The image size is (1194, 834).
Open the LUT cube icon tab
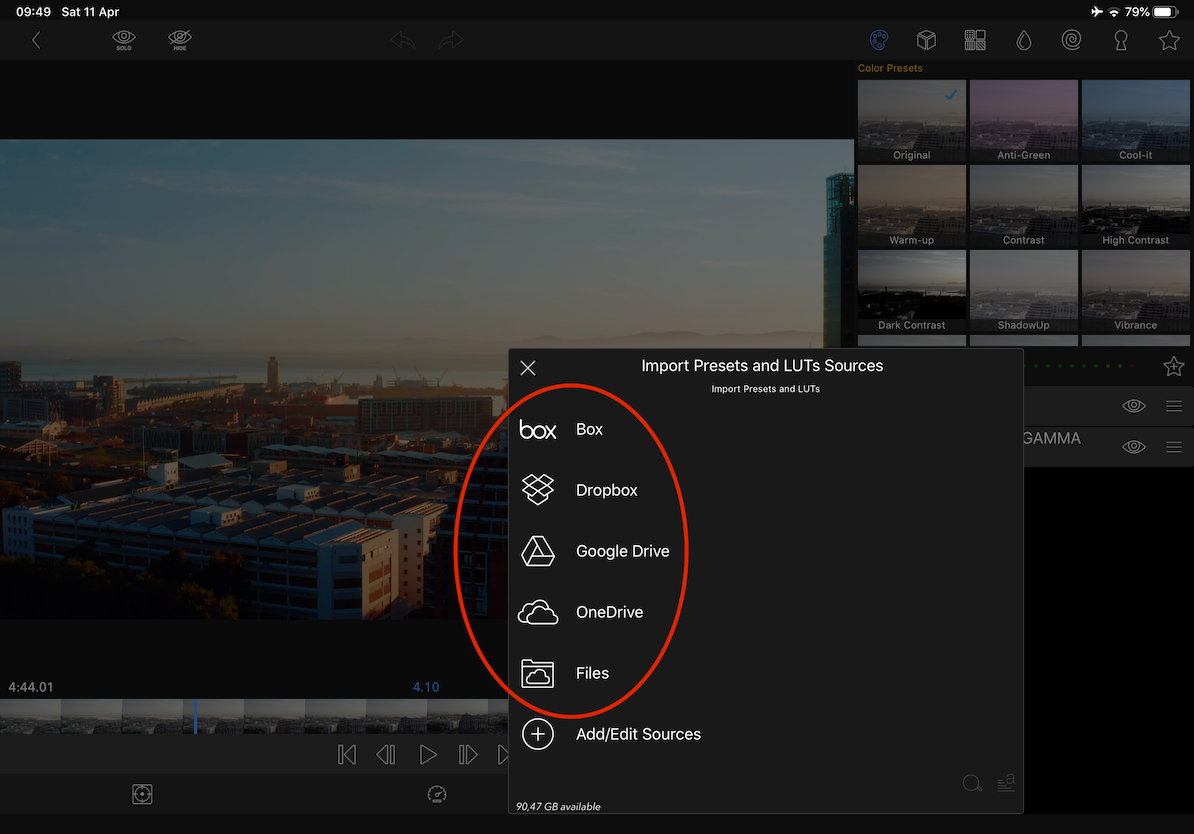tap(927, 40)
